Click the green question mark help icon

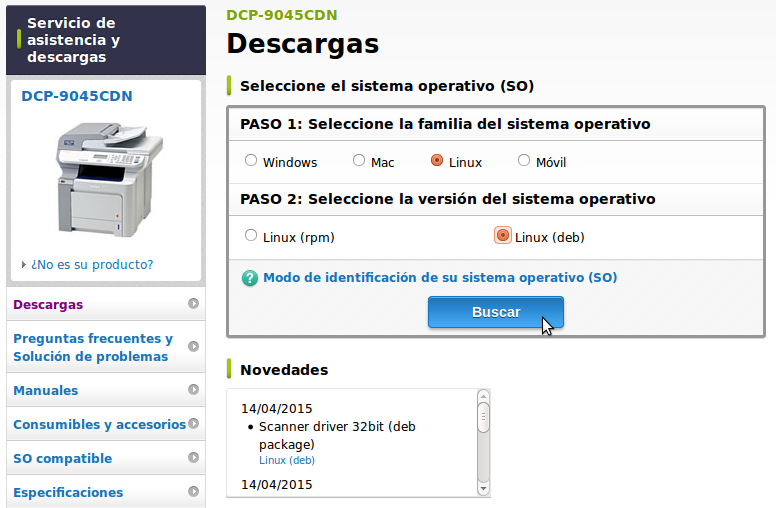tap(250, 278)
